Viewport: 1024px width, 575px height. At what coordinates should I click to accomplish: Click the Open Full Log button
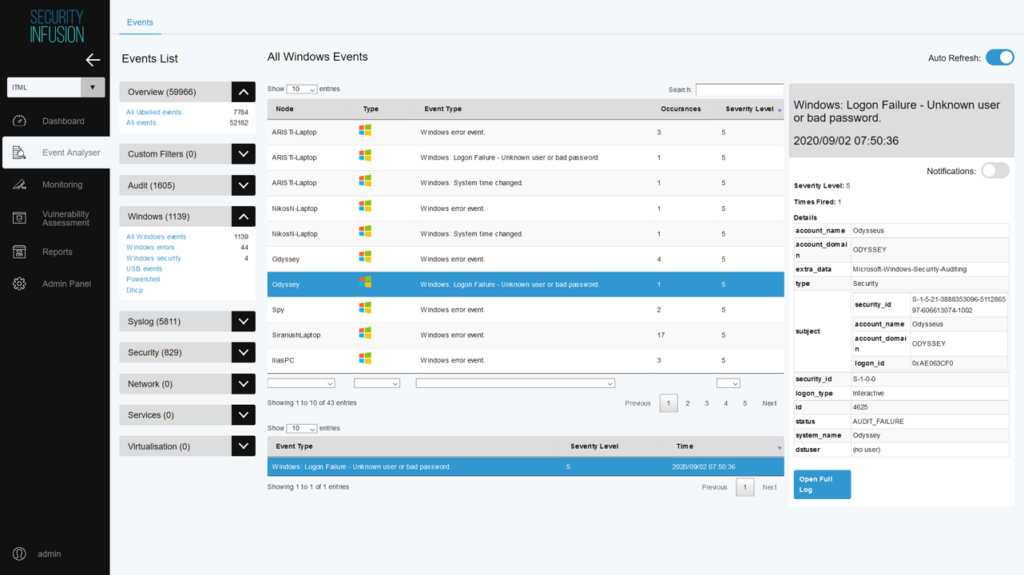click(x=822, y=484)
